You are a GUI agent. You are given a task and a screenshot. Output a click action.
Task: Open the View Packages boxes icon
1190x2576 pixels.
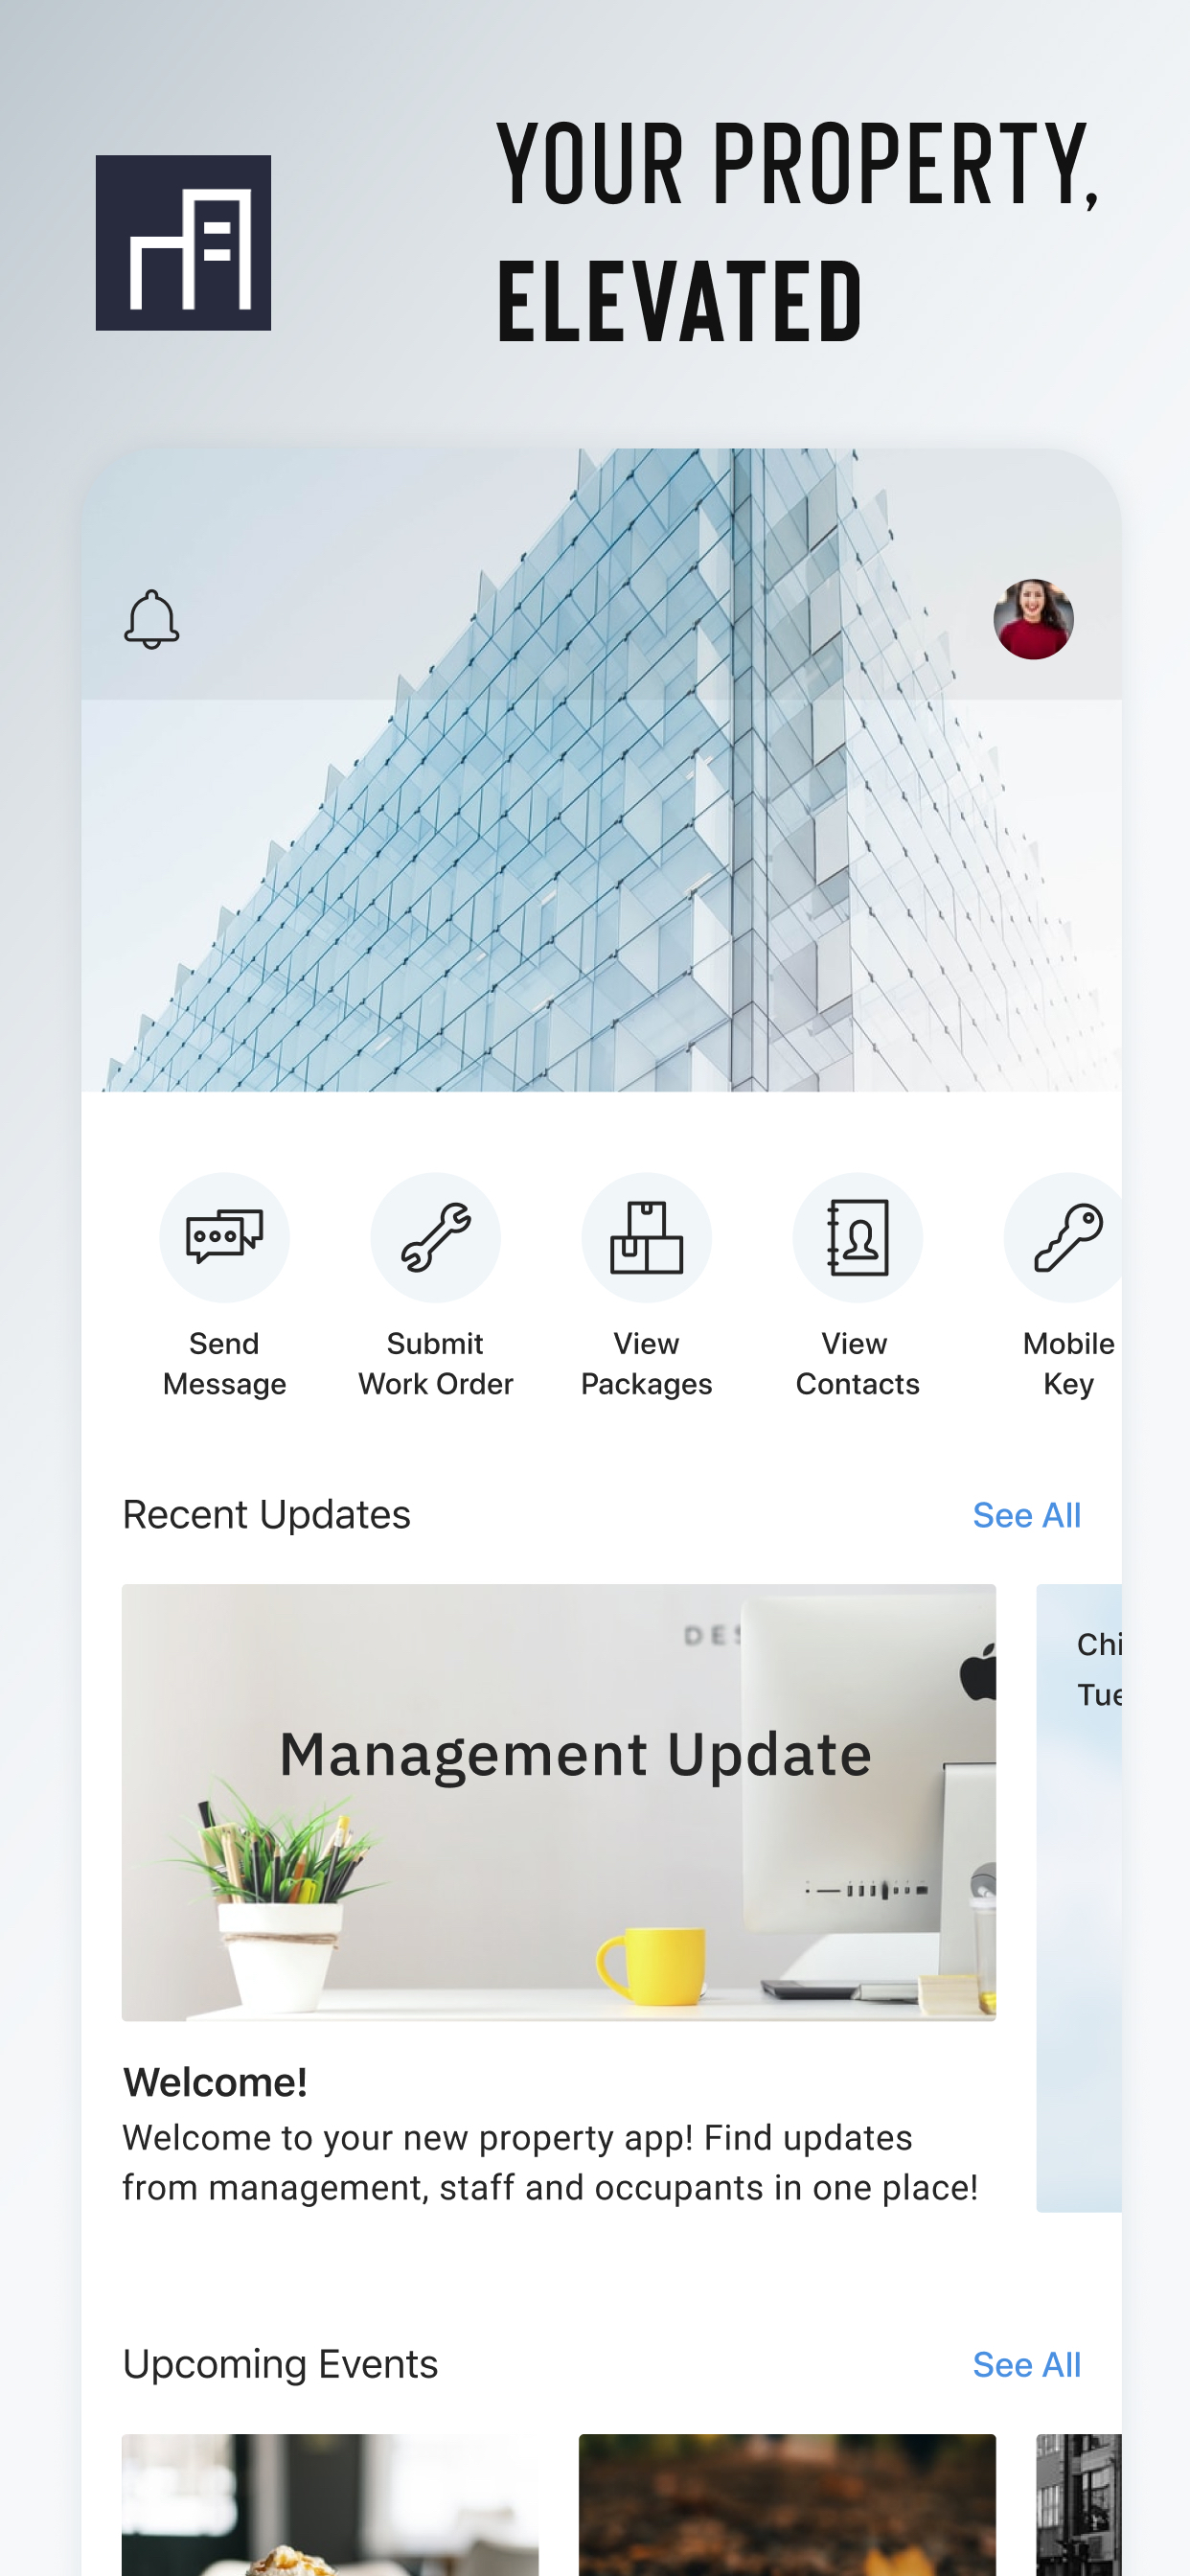[x=646, y=1237]
